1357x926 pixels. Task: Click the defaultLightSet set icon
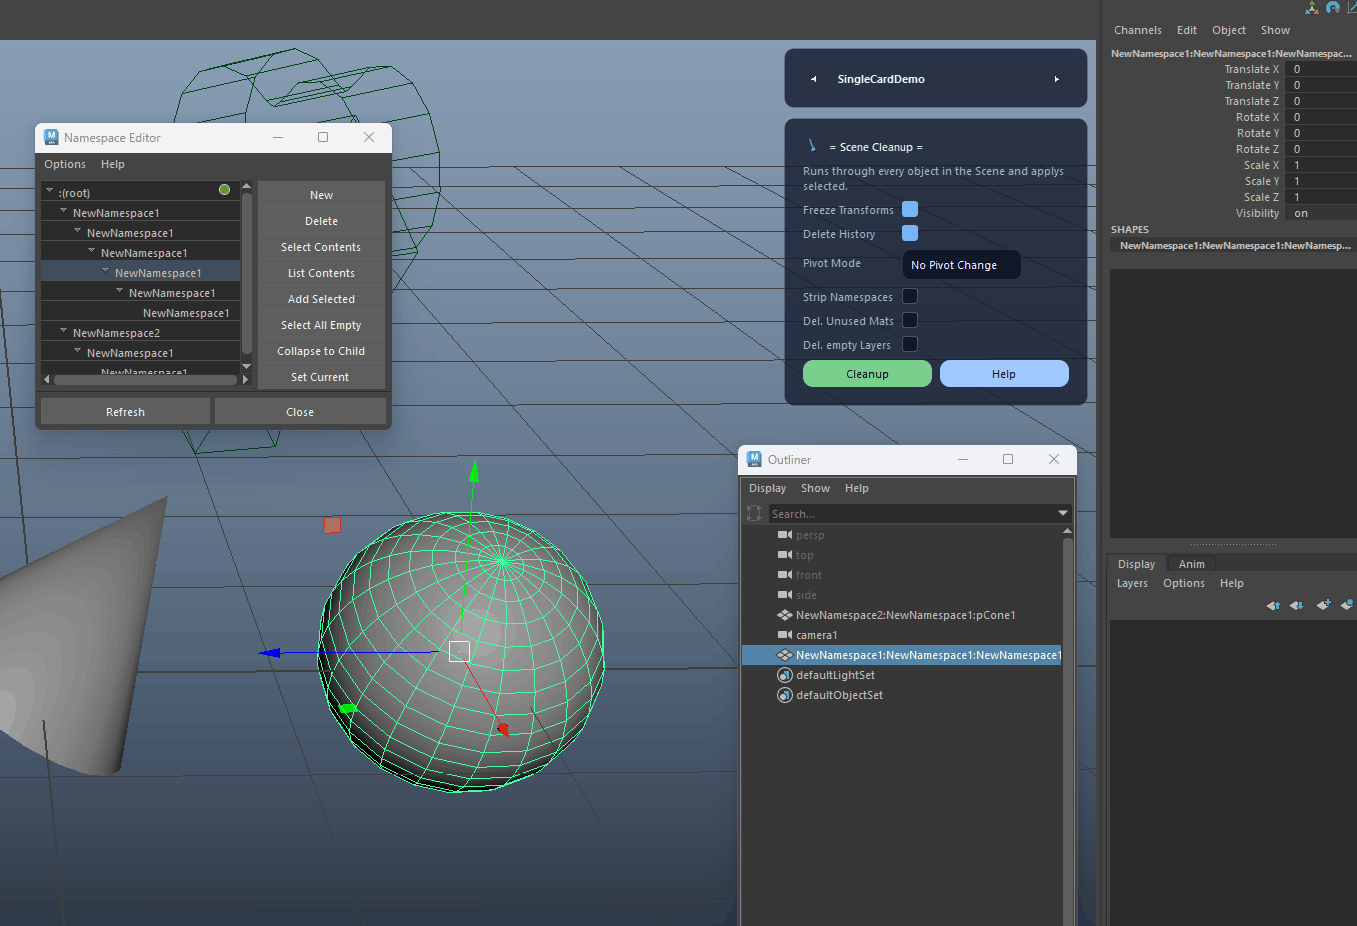point(785,675)
